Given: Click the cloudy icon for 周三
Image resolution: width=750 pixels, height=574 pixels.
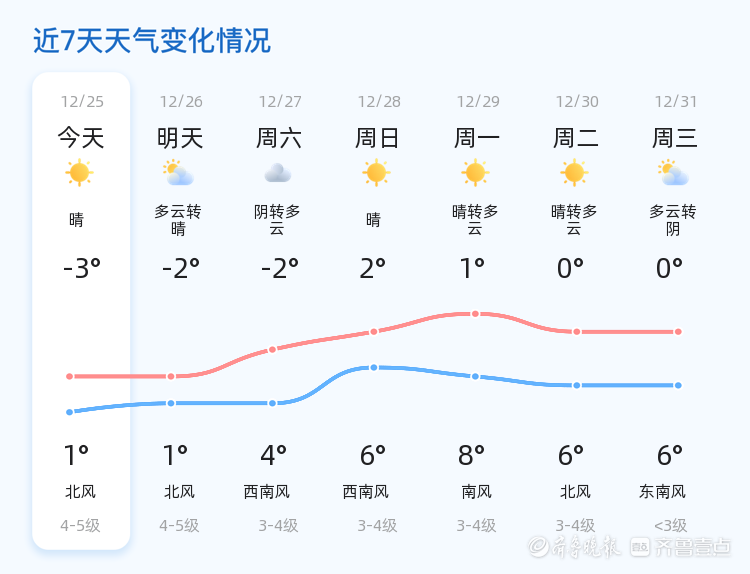Looking at the screenshot, I should click(673, 173).
